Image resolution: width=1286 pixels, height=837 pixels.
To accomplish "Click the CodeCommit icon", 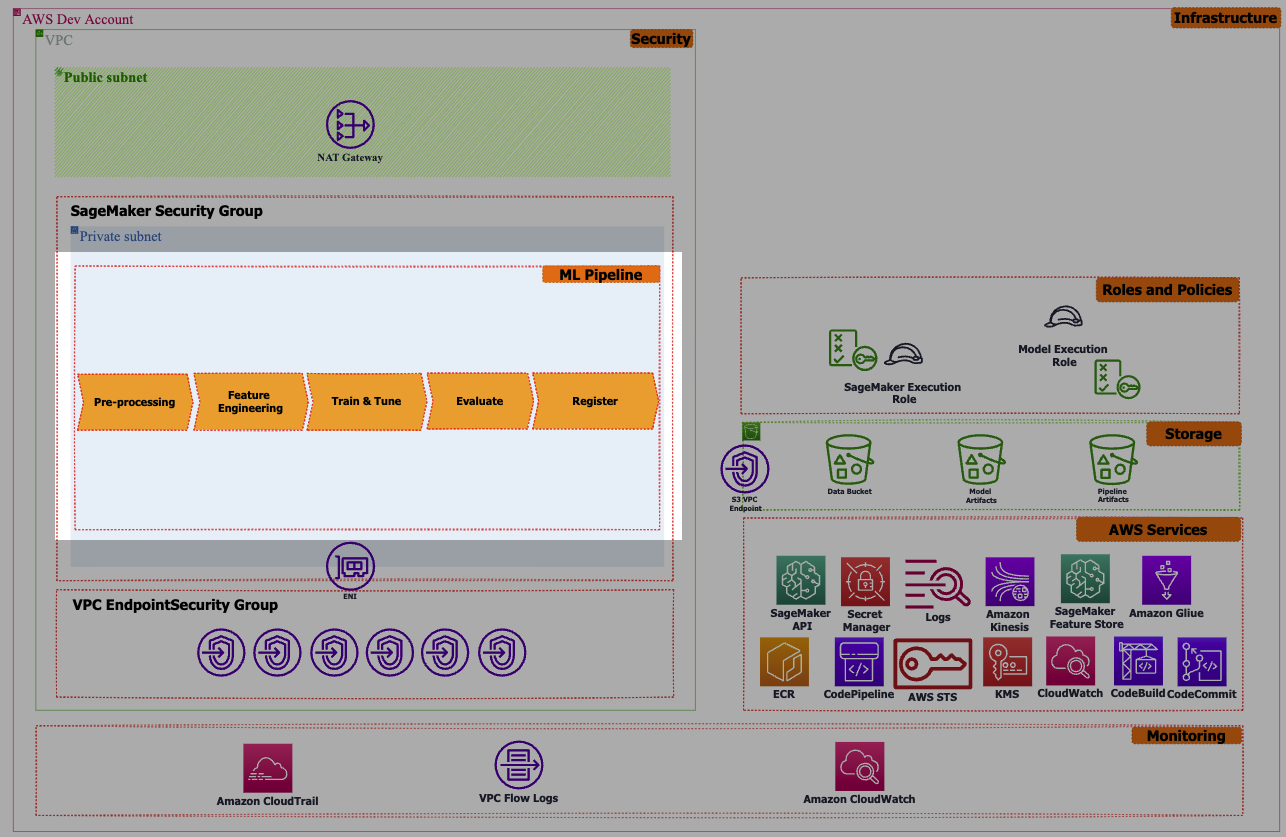I will tap(1202, 661).
